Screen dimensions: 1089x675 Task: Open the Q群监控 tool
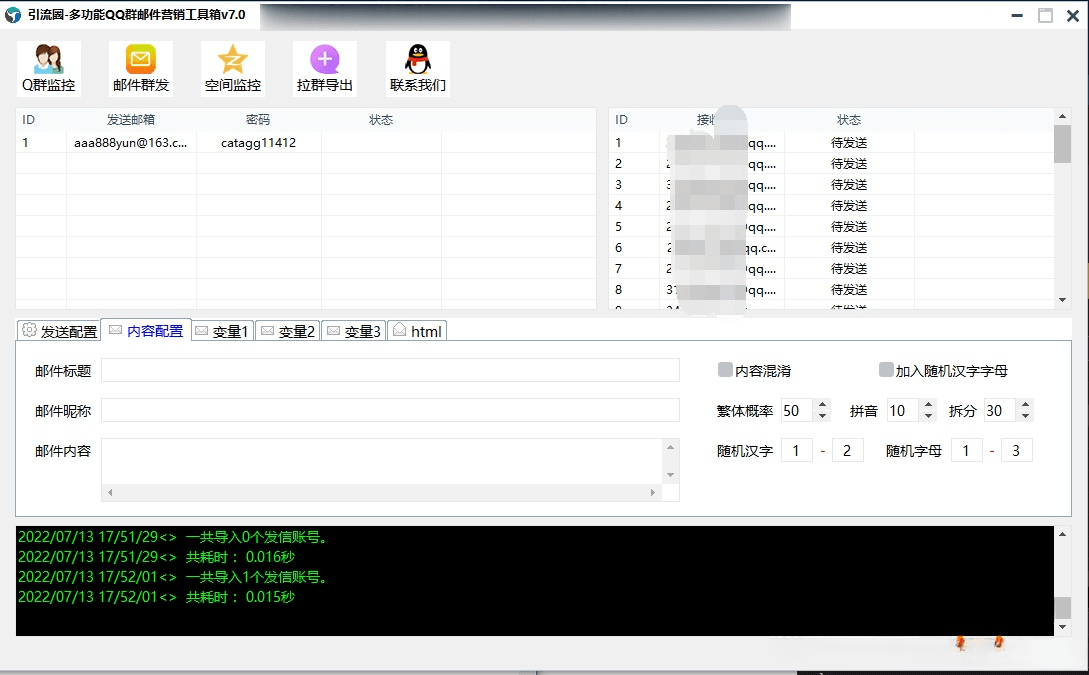[x=48, y=67]
